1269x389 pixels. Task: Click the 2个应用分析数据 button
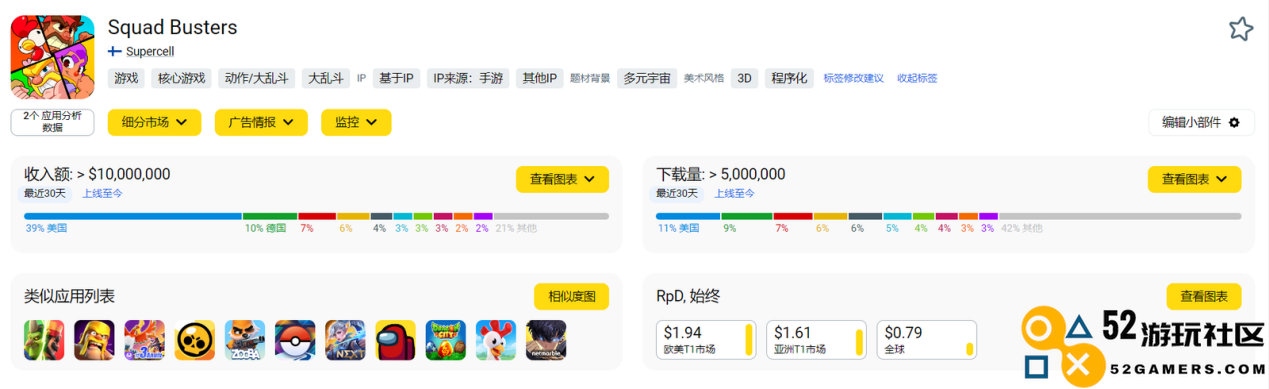52,122
